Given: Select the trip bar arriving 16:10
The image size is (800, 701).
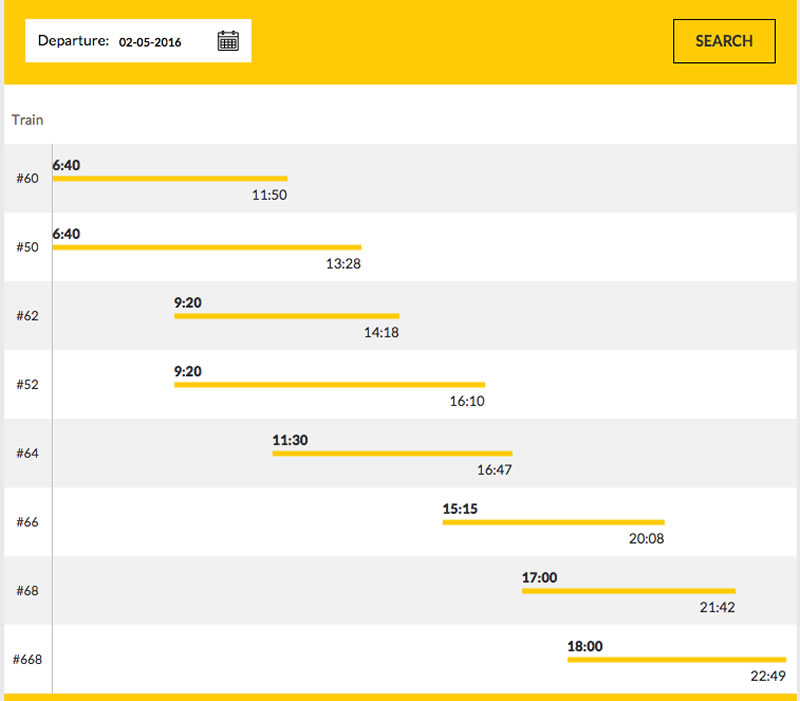Looking at the screenshot, I should [x=330, y=385].
